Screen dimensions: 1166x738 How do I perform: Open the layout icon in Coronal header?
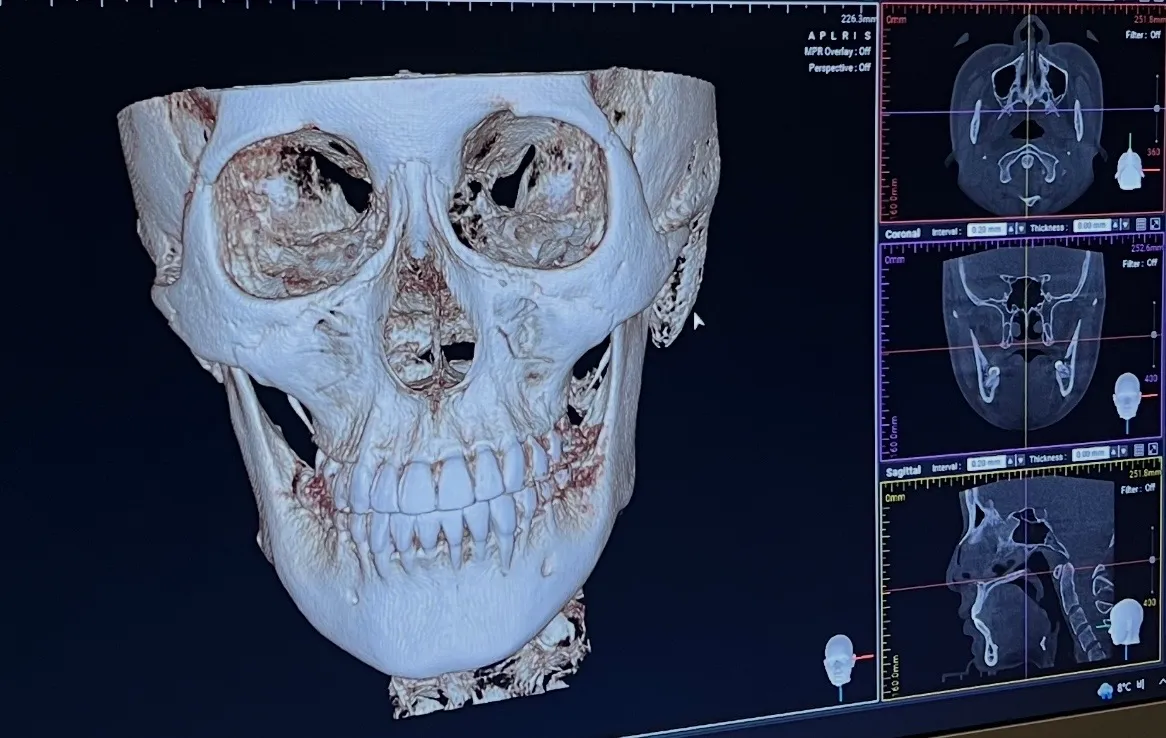click(x=1141, y=224)
